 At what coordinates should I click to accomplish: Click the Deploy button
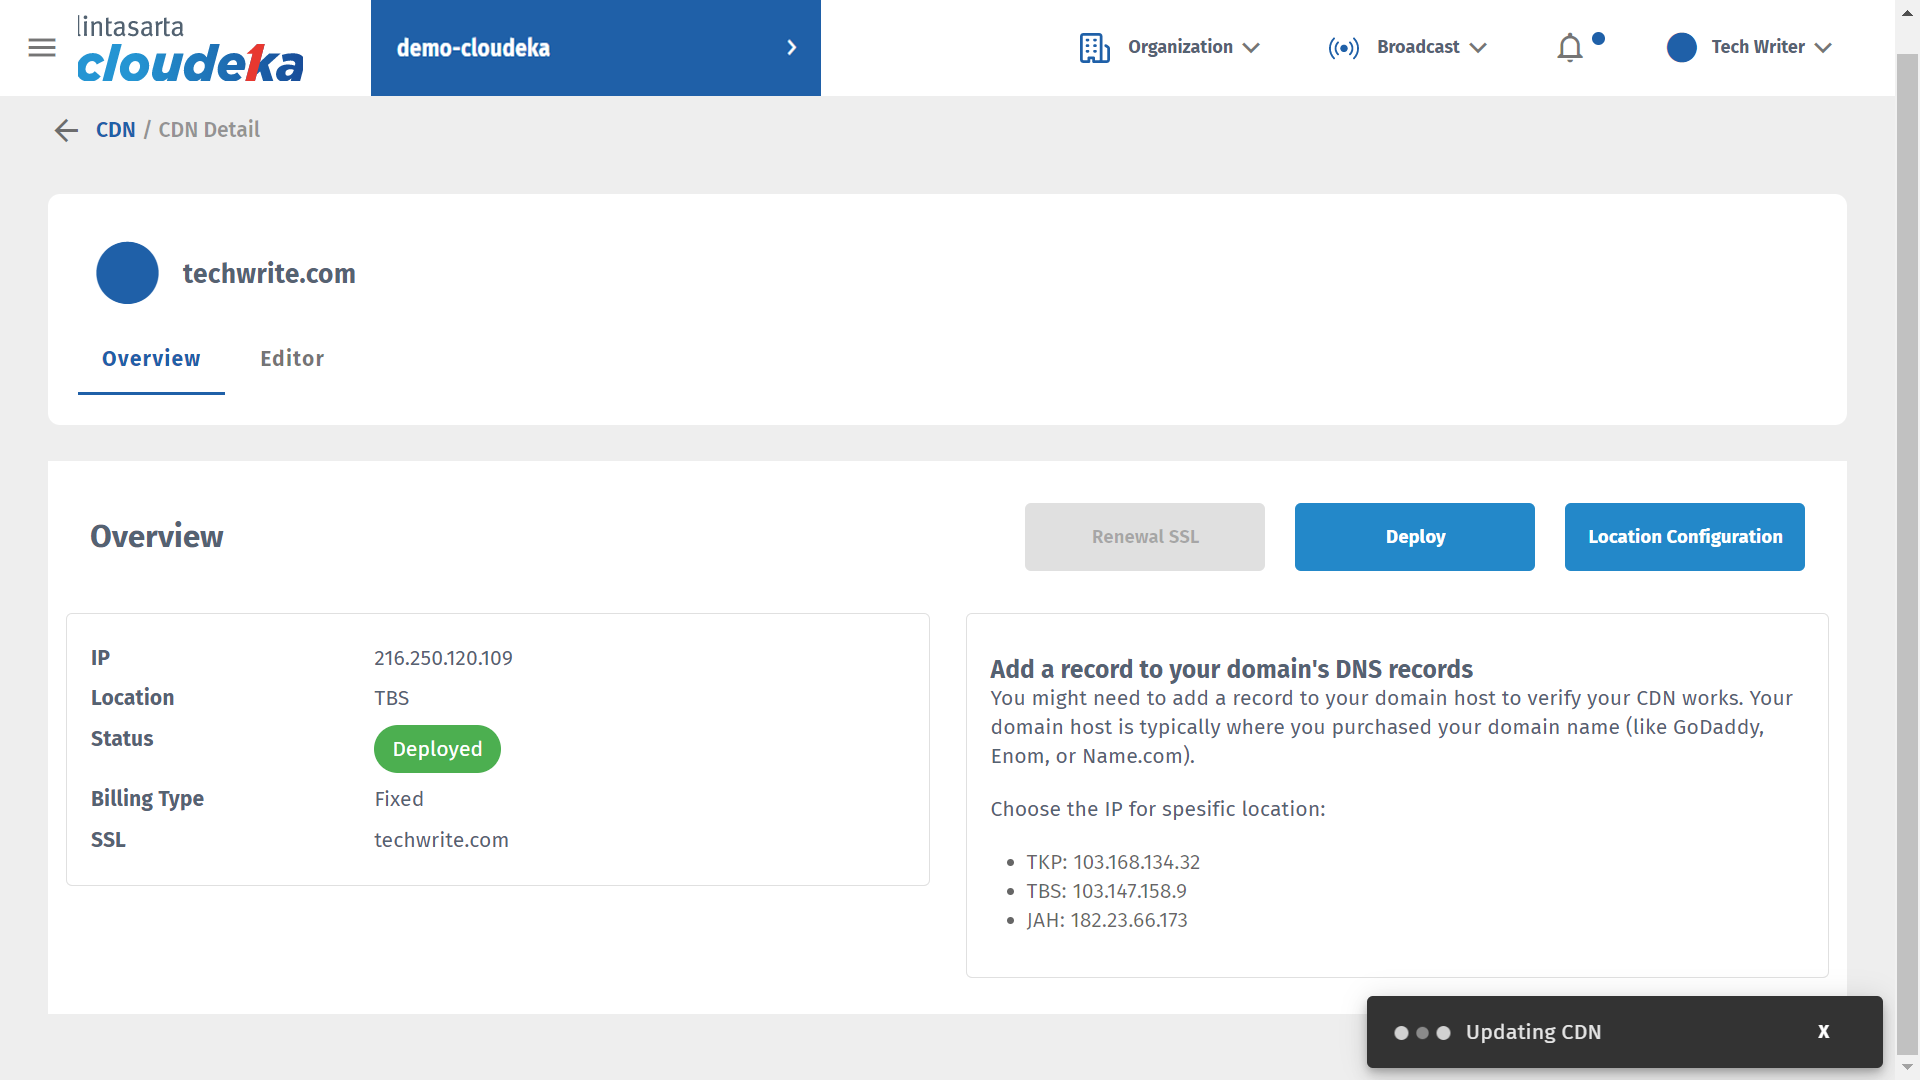click(1414, 537)
